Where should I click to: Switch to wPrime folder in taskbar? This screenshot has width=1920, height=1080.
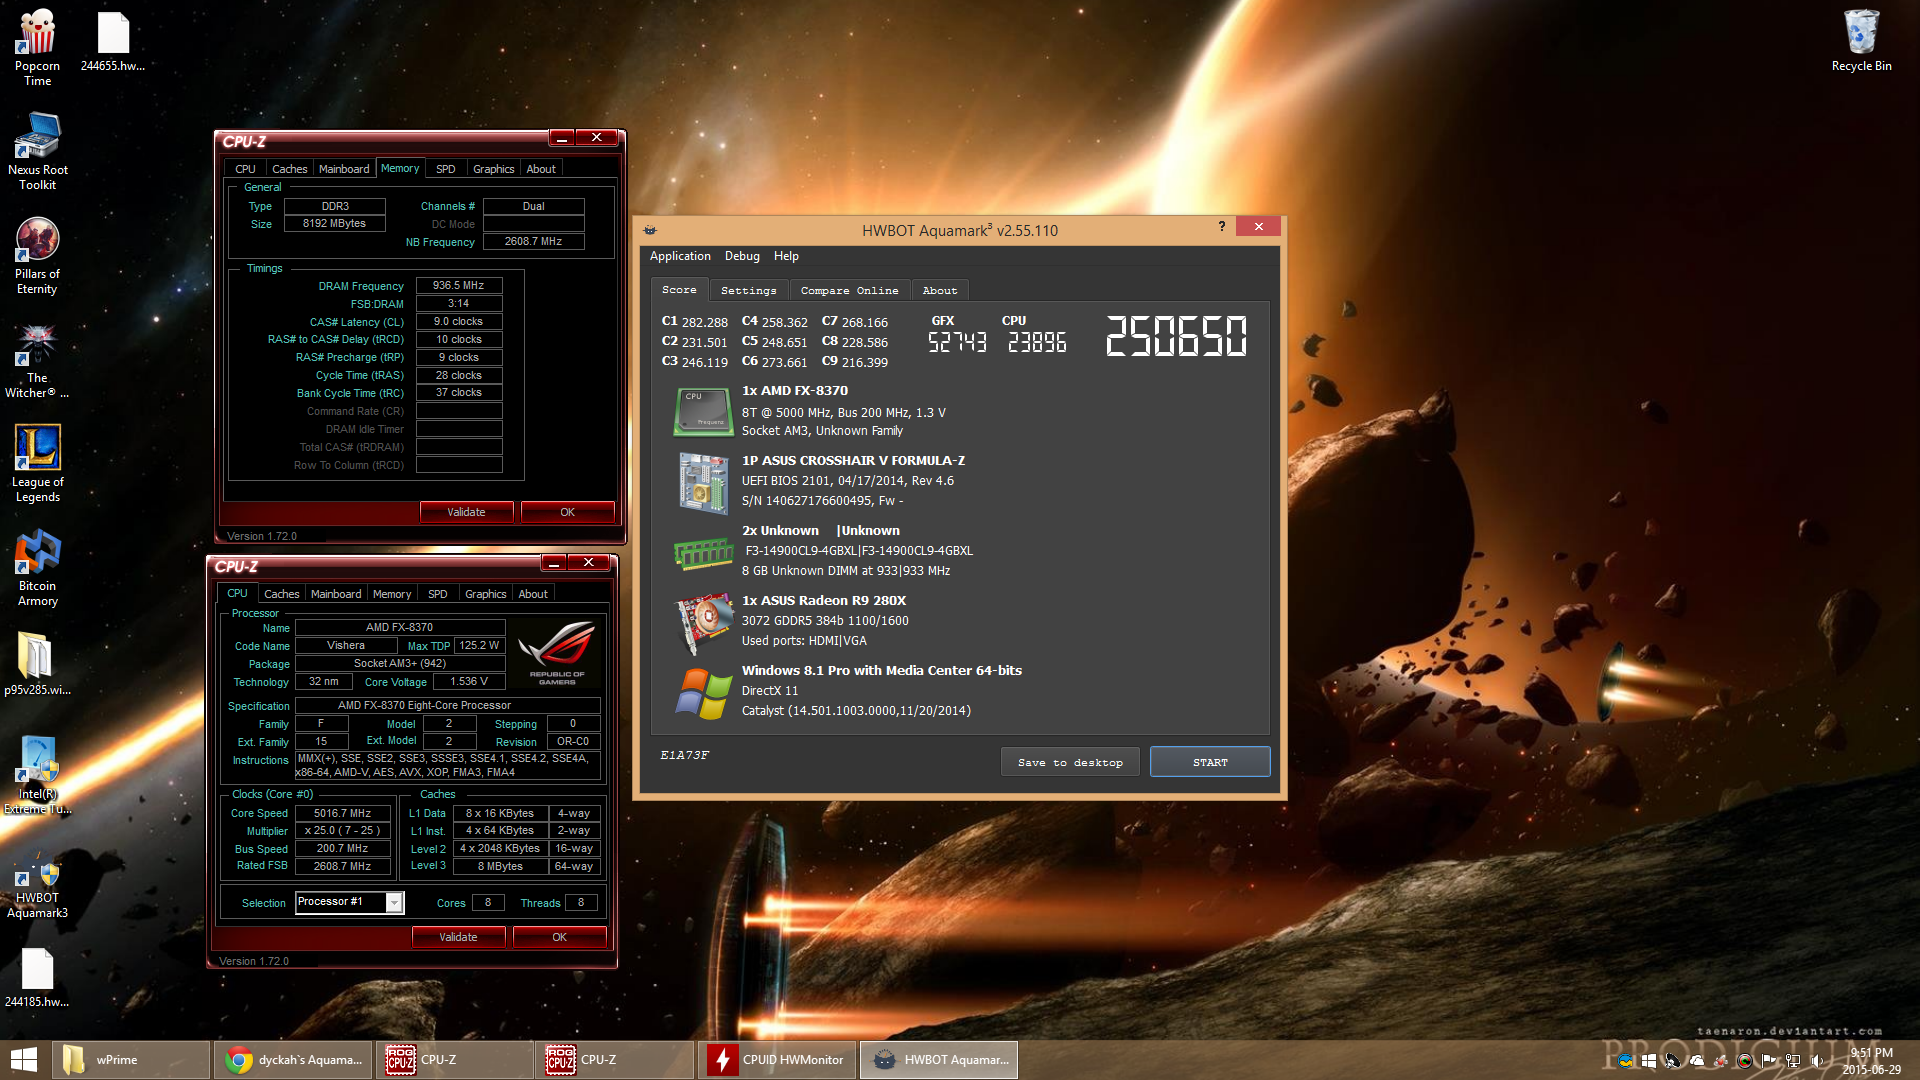tap(133, 1060)
